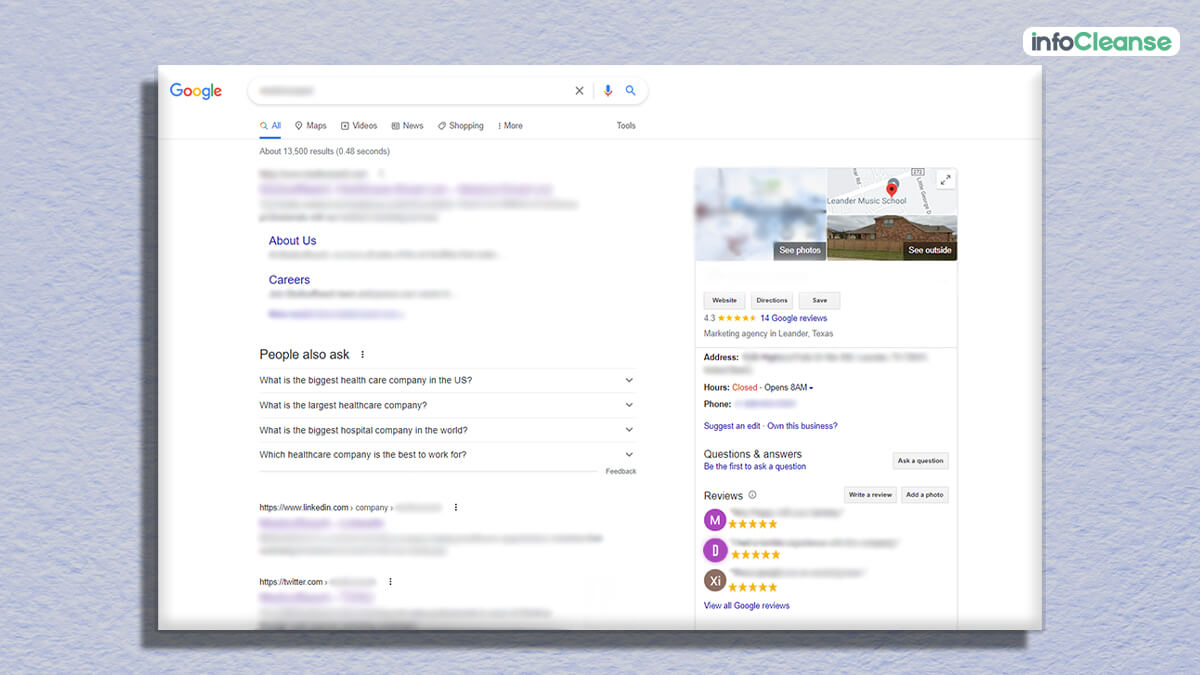Click the info icon next to Reviews
Image resolution: width=1200 pixels, height=675 pixels.
click(x=750, y=495)
